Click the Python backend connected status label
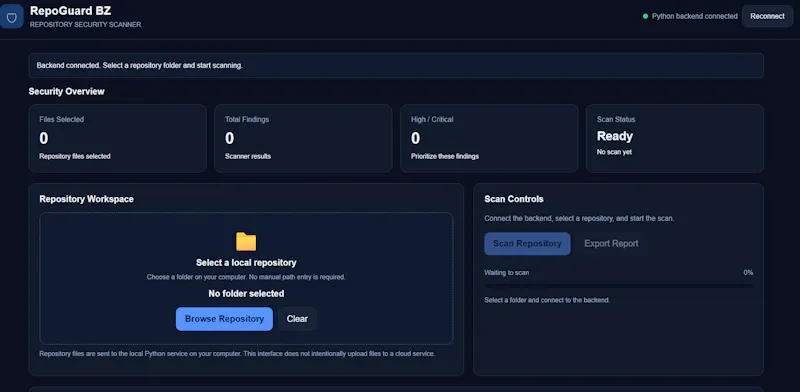Screen dimensions: 800x392 point(695,16)
